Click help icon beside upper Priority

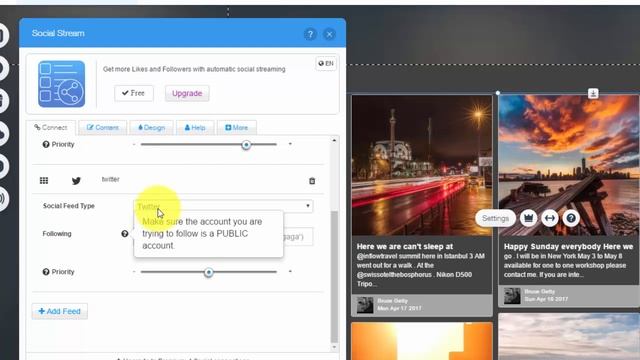click(46, 144)
